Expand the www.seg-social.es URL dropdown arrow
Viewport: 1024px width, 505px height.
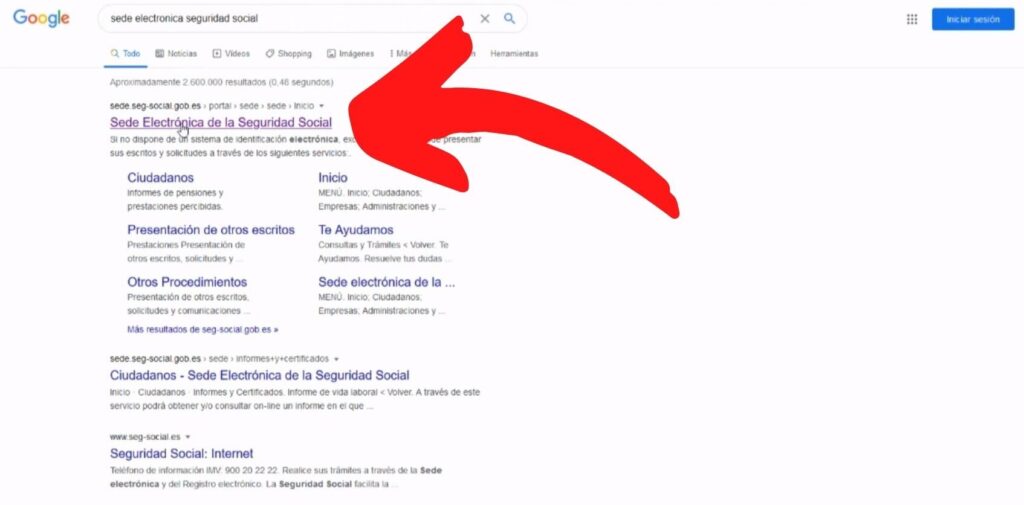[188, 437]
